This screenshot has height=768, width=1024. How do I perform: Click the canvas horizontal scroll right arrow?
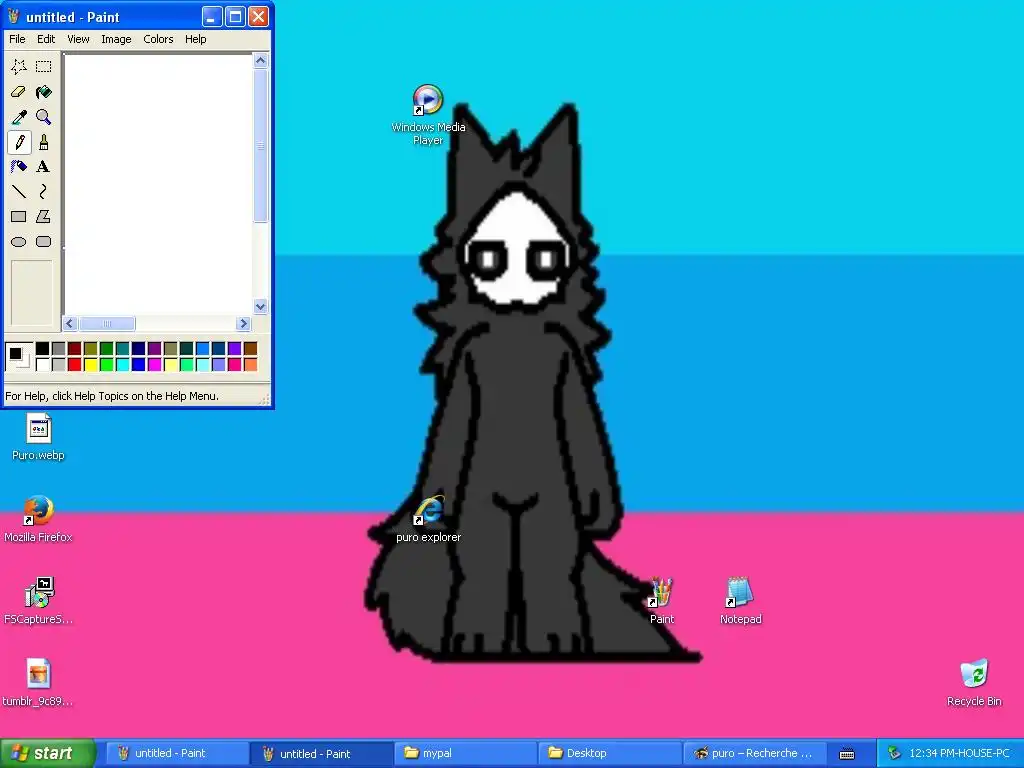click(x=244, y=323)
